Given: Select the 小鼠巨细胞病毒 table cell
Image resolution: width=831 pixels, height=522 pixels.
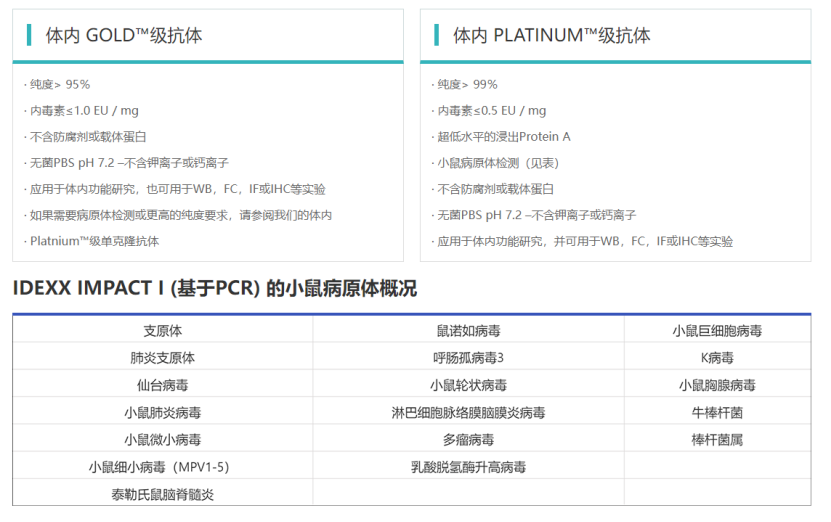Looking at the screenshot, I should click(717, 331).
